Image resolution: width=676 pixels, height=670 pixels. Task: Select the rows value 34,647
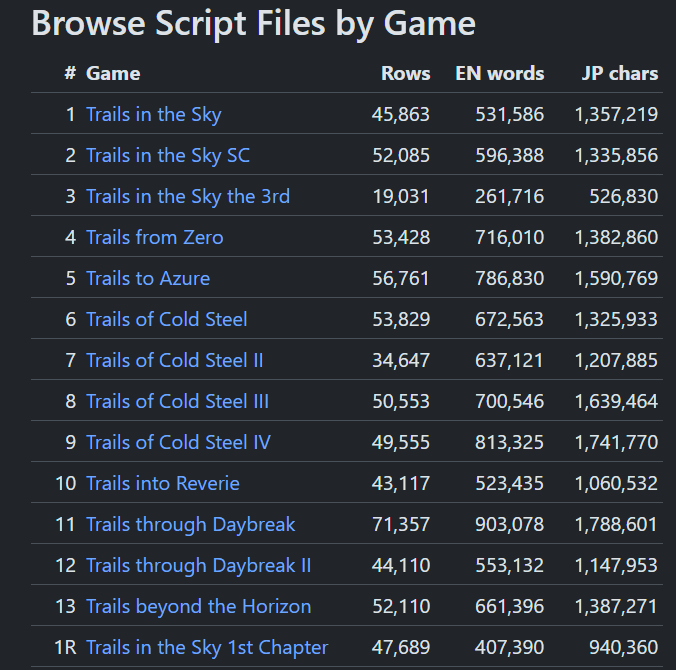tap(401, 360)
